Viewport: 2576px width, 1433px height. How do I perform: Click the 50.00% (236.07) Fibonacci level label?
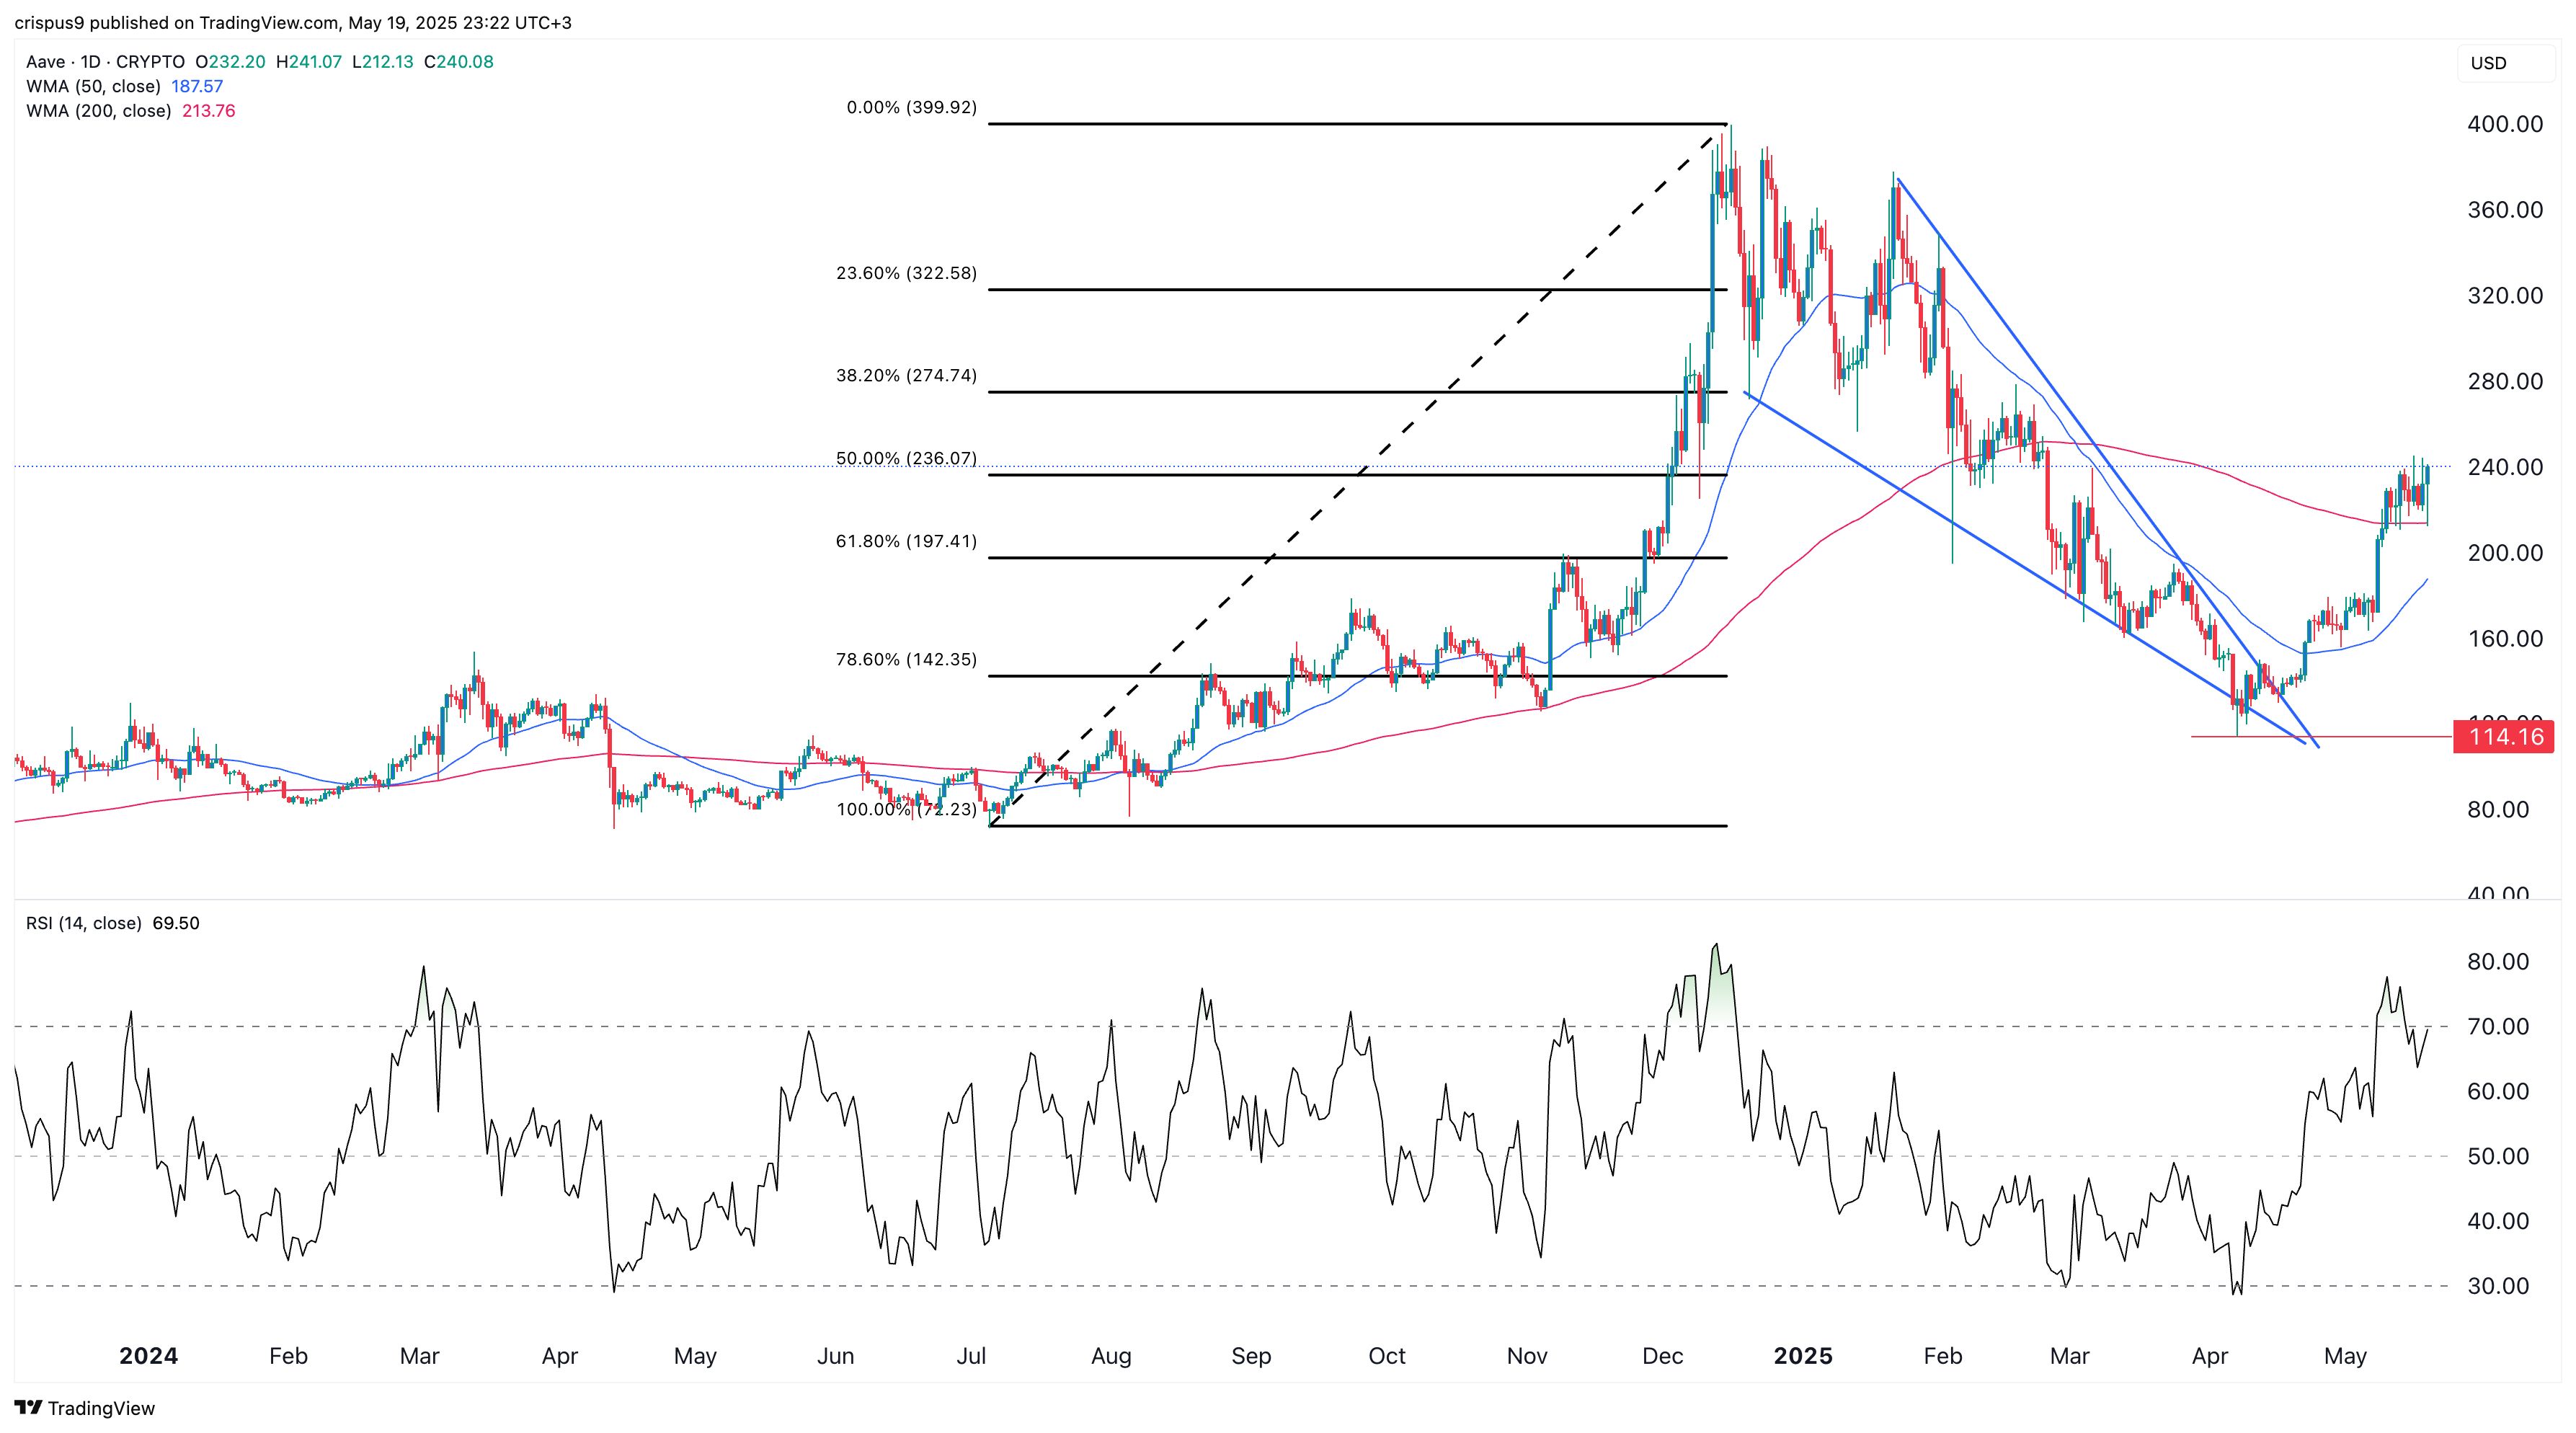coord(906,459)
